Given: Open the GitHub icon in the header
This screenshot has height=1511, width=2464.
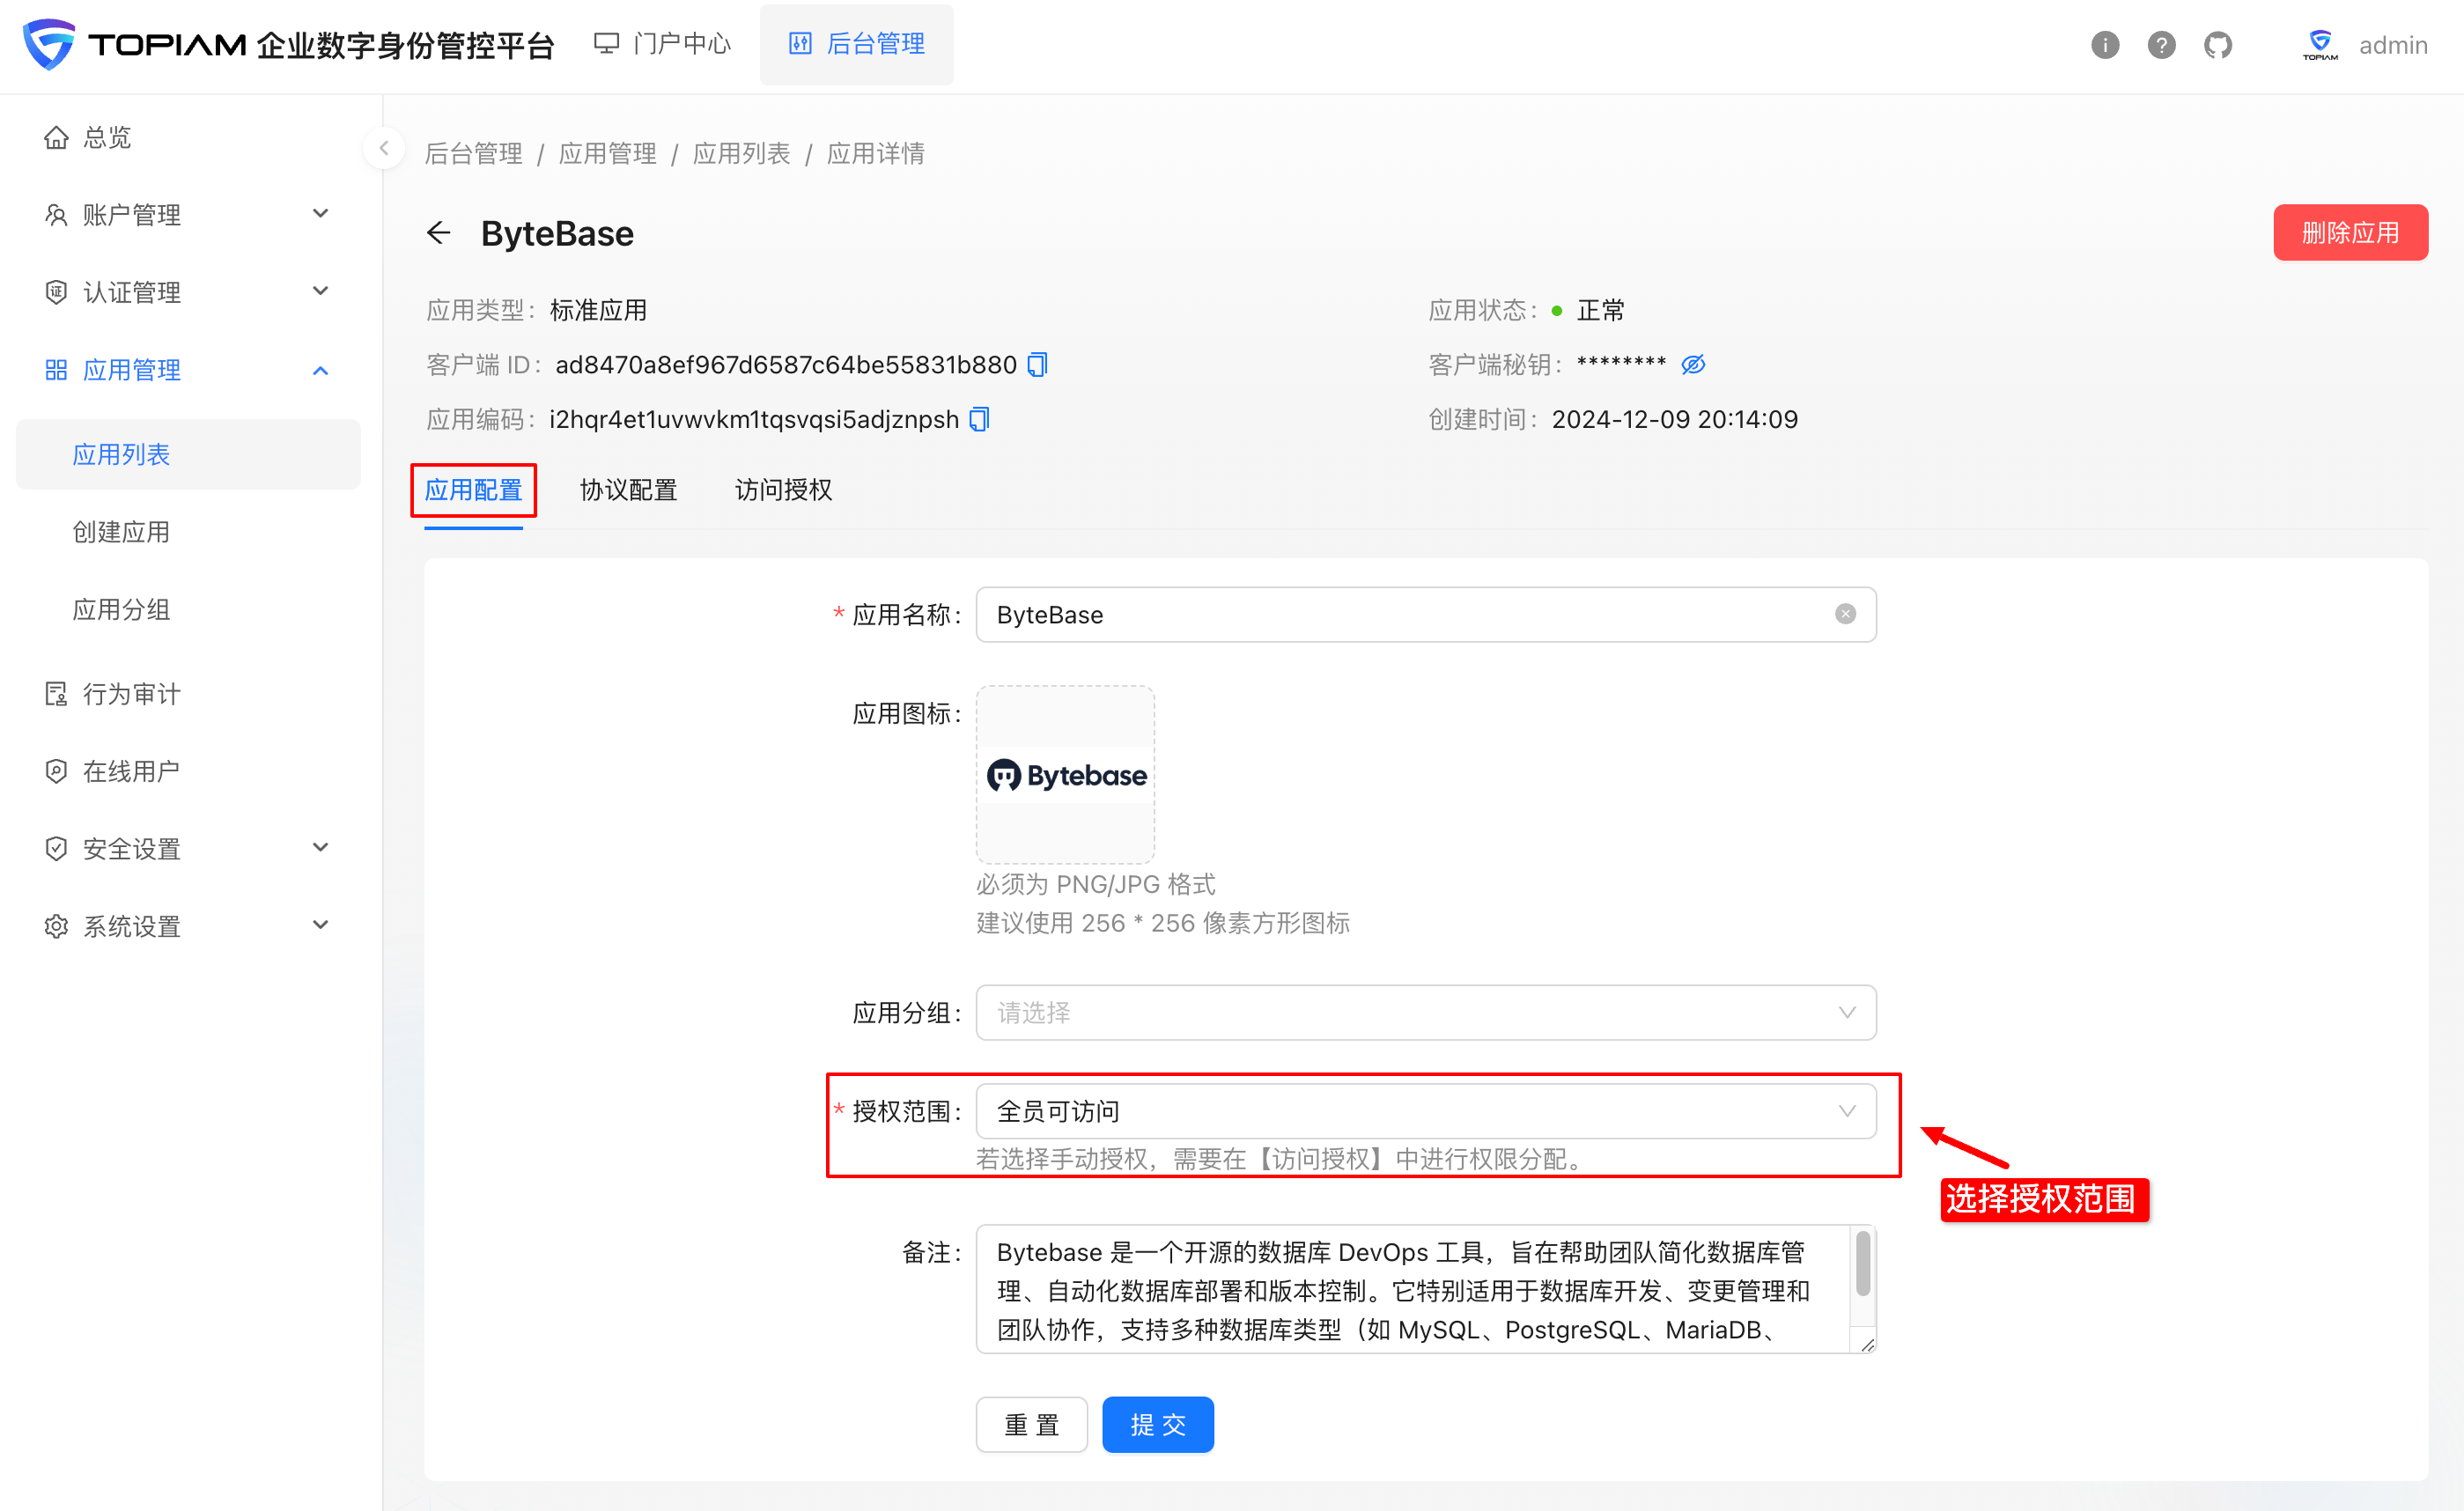Looking at the screenshot, I should point(2218,44).
